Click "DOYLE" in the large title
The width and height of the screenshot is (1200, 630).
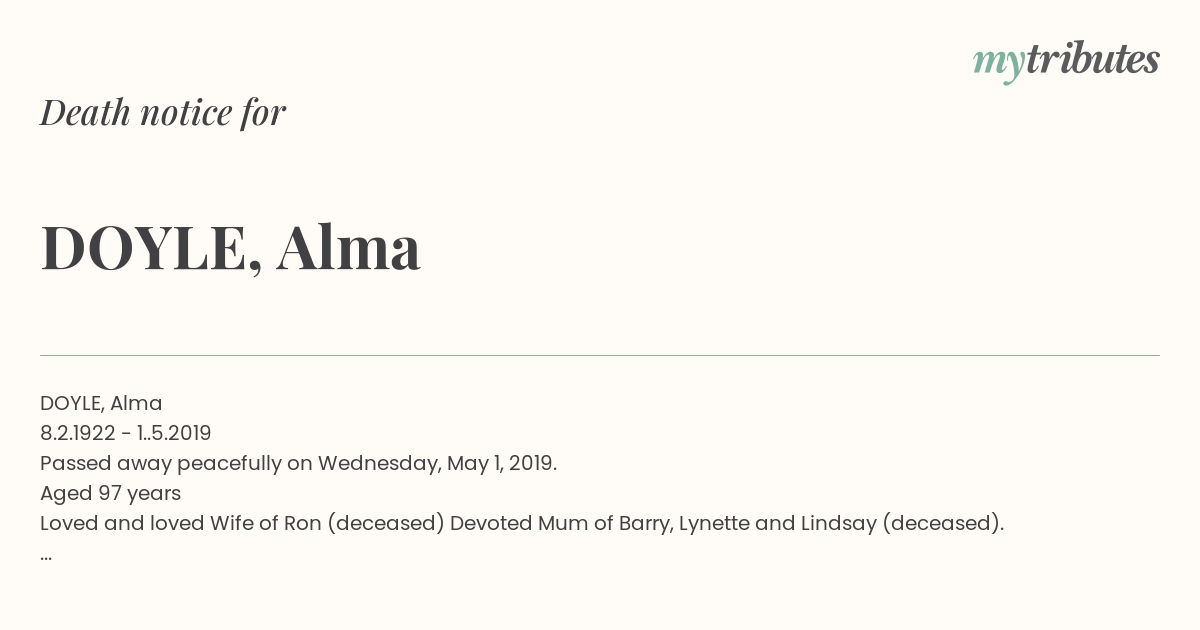click(x=144, y=248)
